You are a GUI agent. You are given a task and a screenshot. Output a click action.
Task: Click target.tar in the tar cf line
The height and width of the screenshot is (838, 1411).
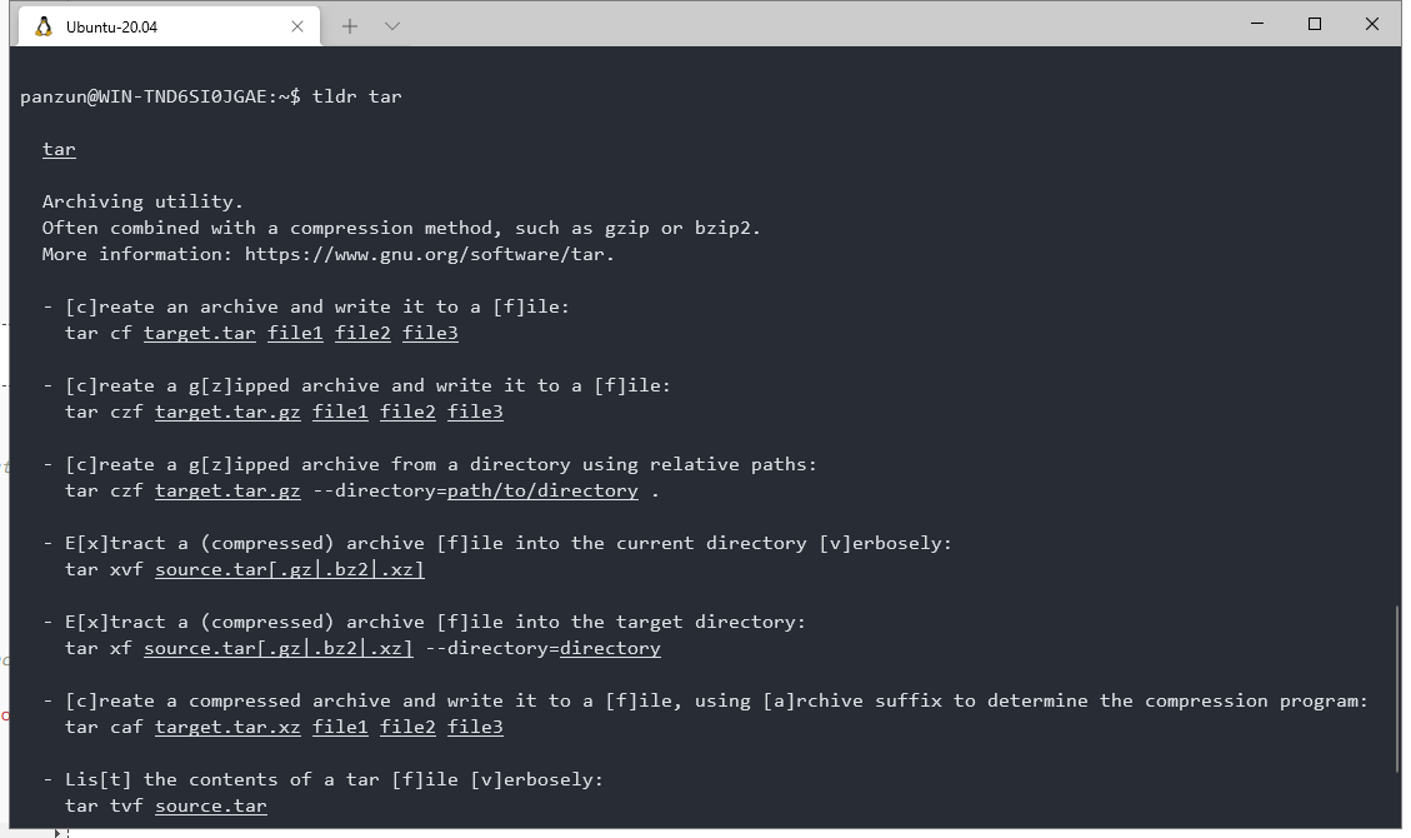[x=200, y=333]
